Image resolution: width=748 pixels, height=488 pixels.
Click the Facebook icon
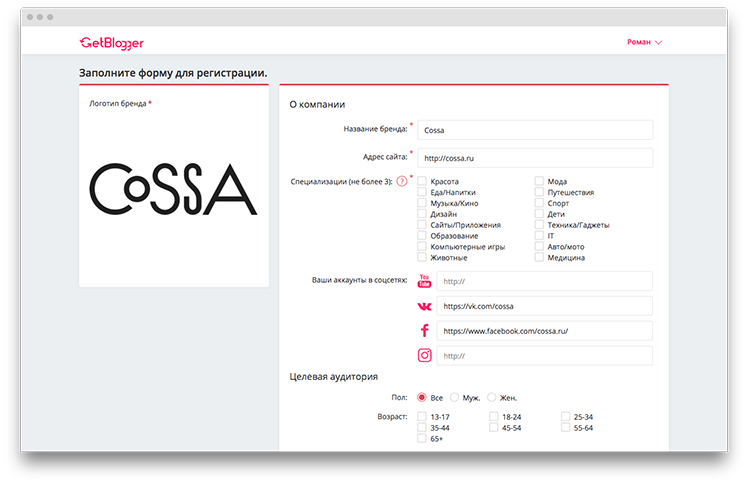pyautogui.click(x=425, y=331)
